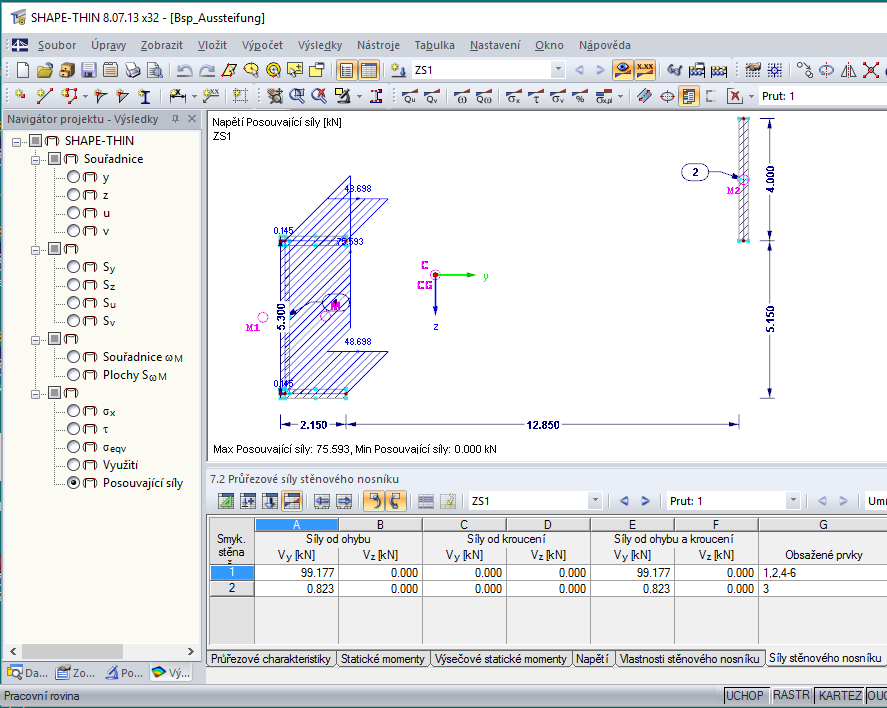Collapse the tree group containing σx
Screen dimensions: 887x708
pyautogui.click(x=35, y=394)
